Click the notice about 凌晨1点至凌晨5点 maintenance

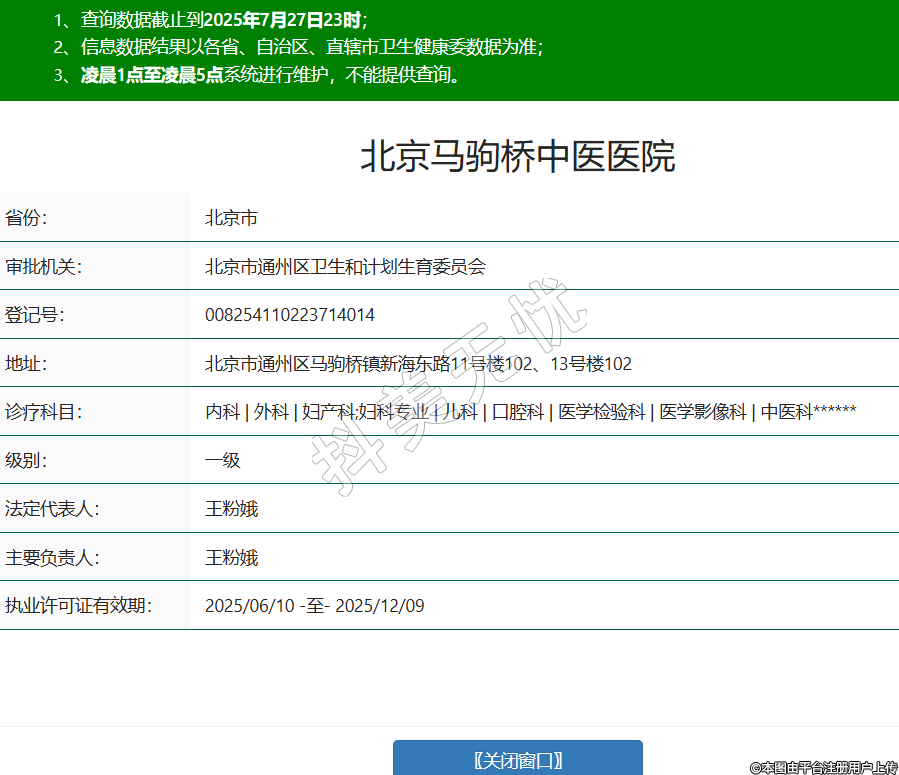(260, 75)
